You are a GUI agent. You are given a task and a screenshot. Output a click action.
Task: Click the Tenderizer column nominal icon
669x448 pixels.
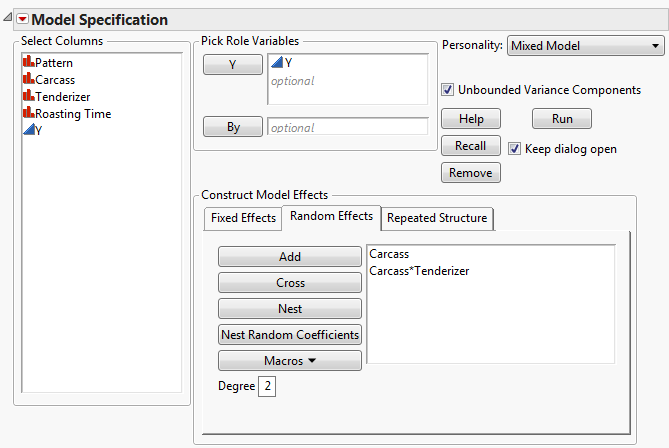pos(28,97)
